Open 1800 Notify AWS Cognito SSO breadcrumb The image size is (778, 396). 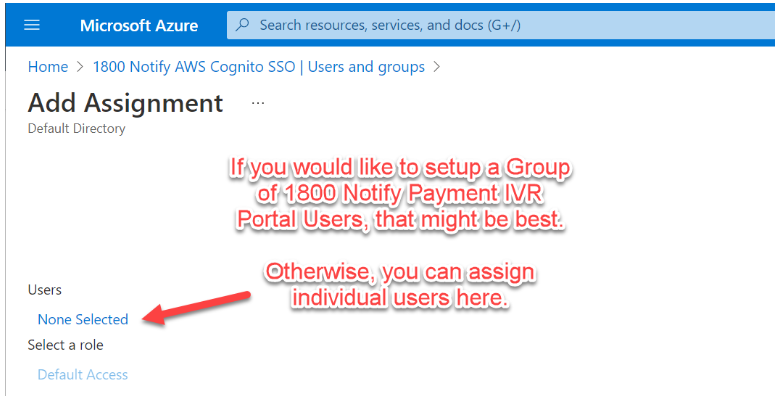259,67
